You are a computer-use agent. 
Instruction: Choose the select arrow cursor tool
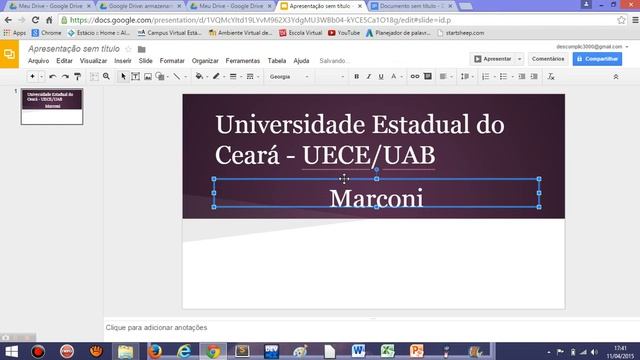point(123,76)
